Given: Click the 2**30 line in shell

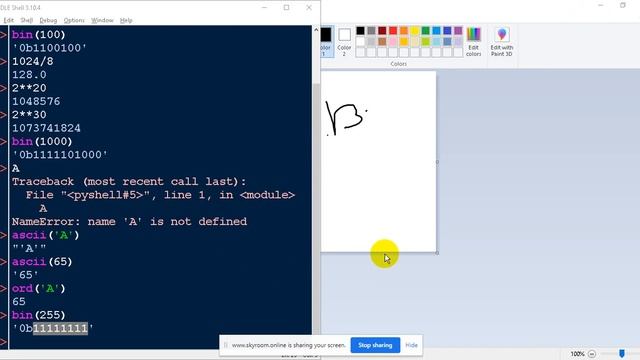Looking at the screenshot, I should click(29, 115).
